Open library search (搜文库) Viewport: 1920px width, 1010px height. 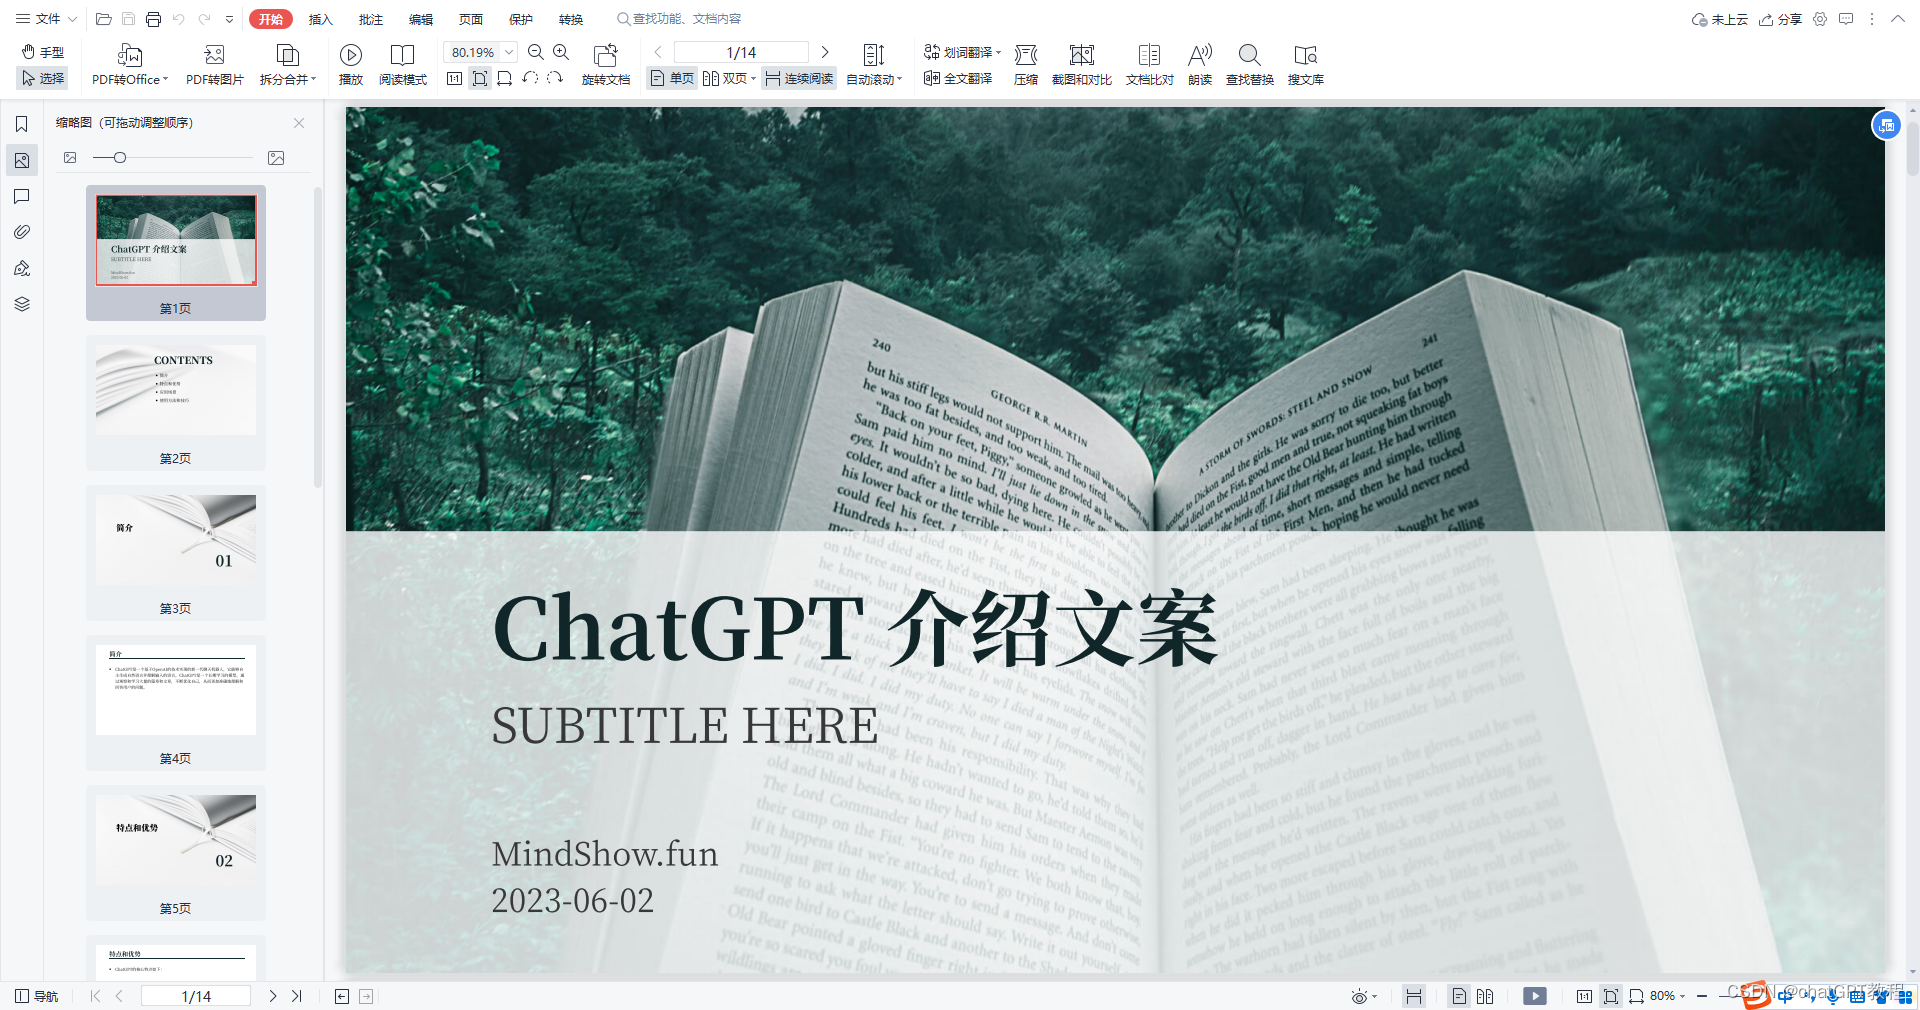[1306, 65]
